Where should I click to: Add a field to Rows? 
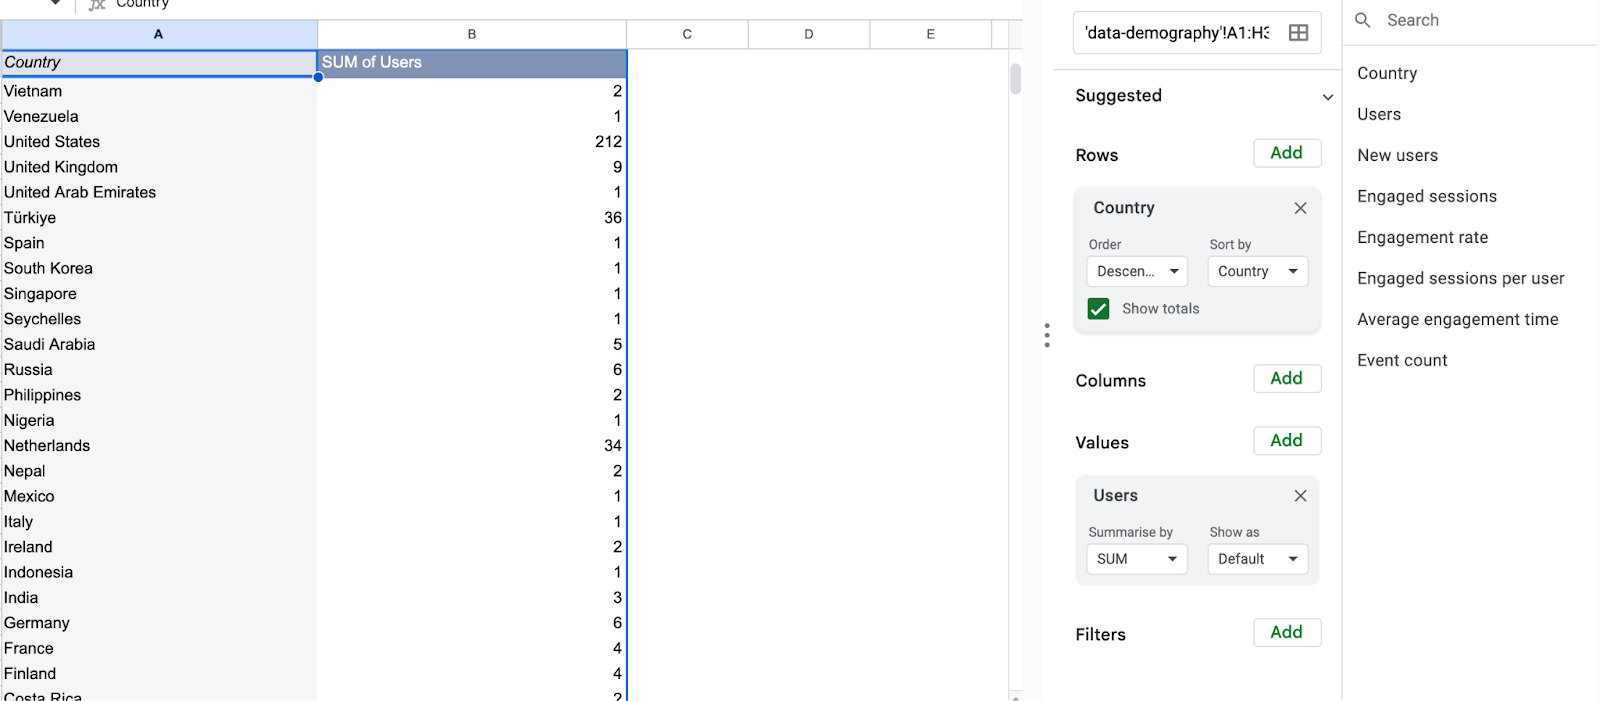(x=1286, y=153)
